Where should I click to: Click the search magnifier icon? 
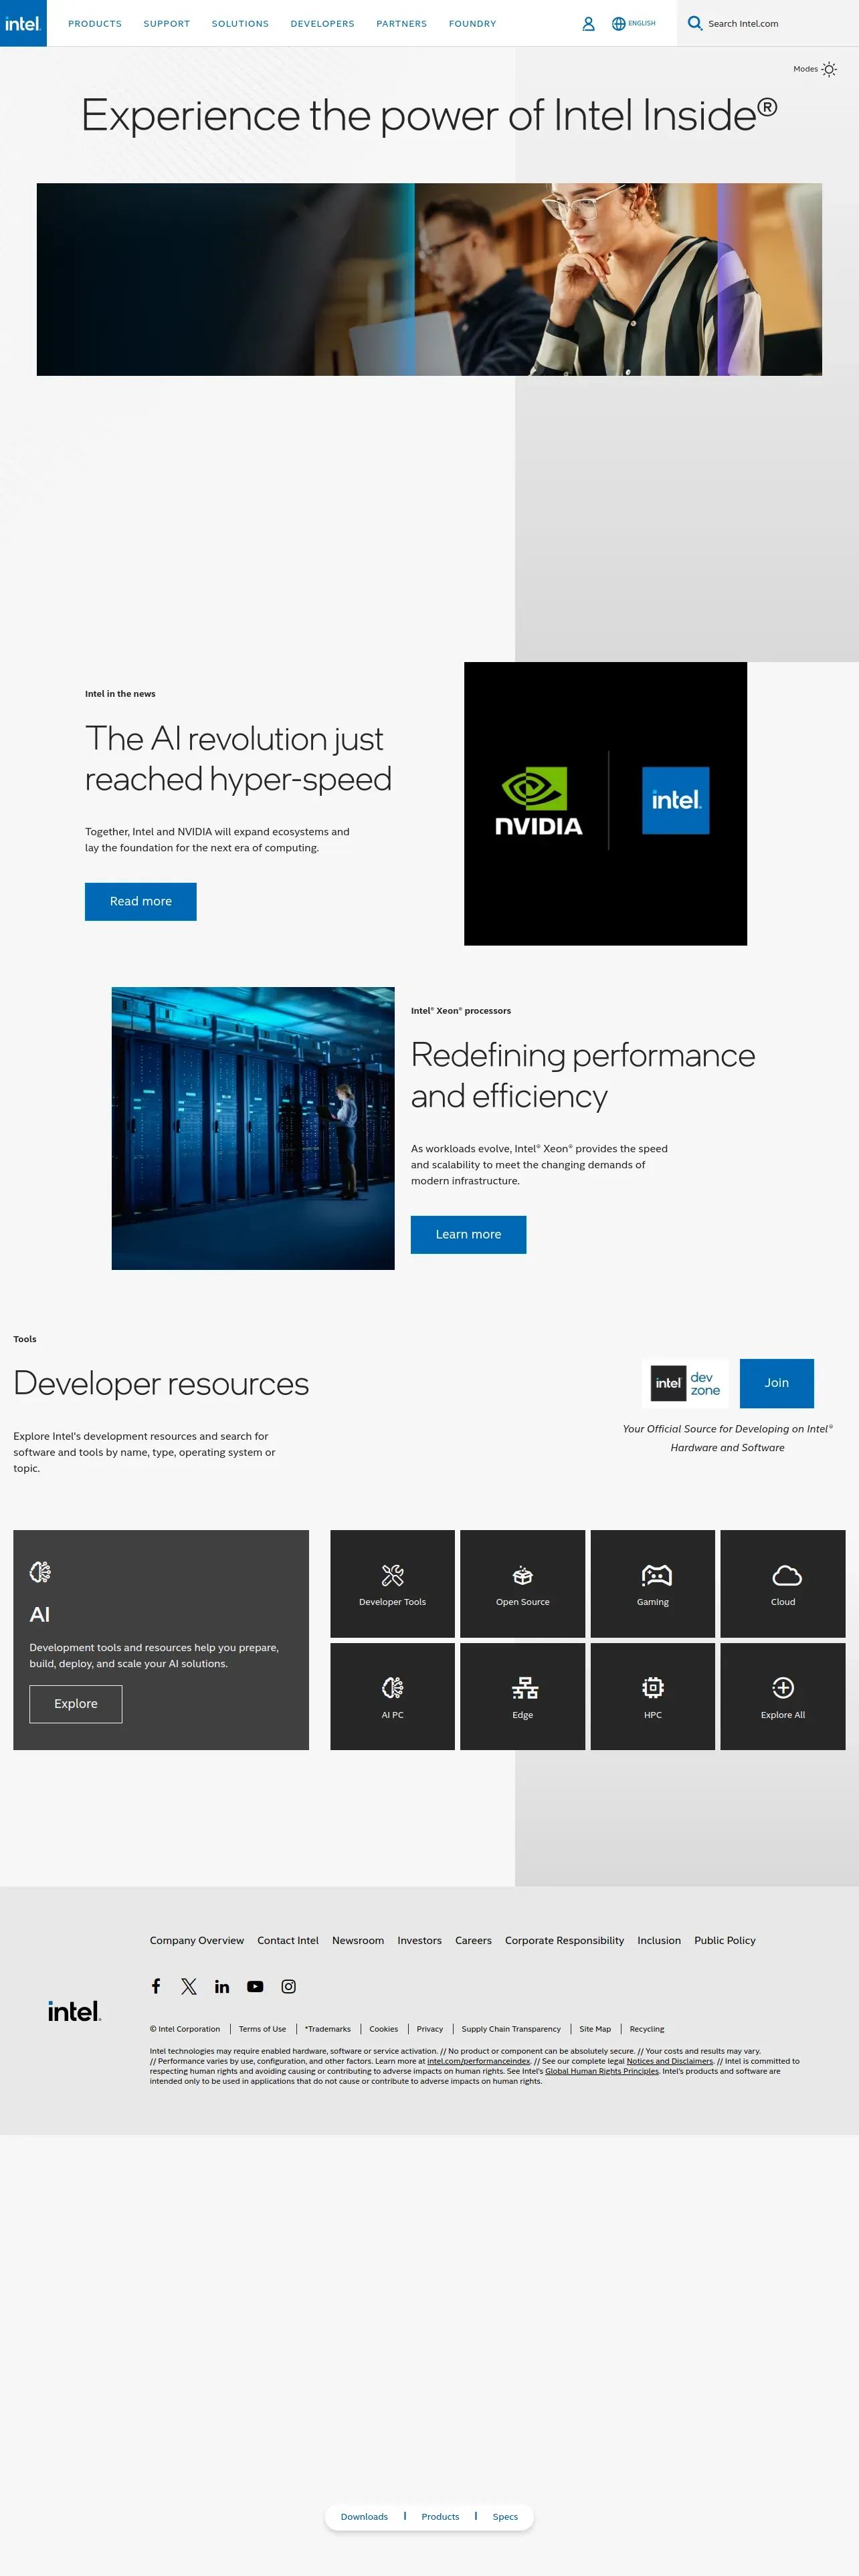(x=695, y=23)
